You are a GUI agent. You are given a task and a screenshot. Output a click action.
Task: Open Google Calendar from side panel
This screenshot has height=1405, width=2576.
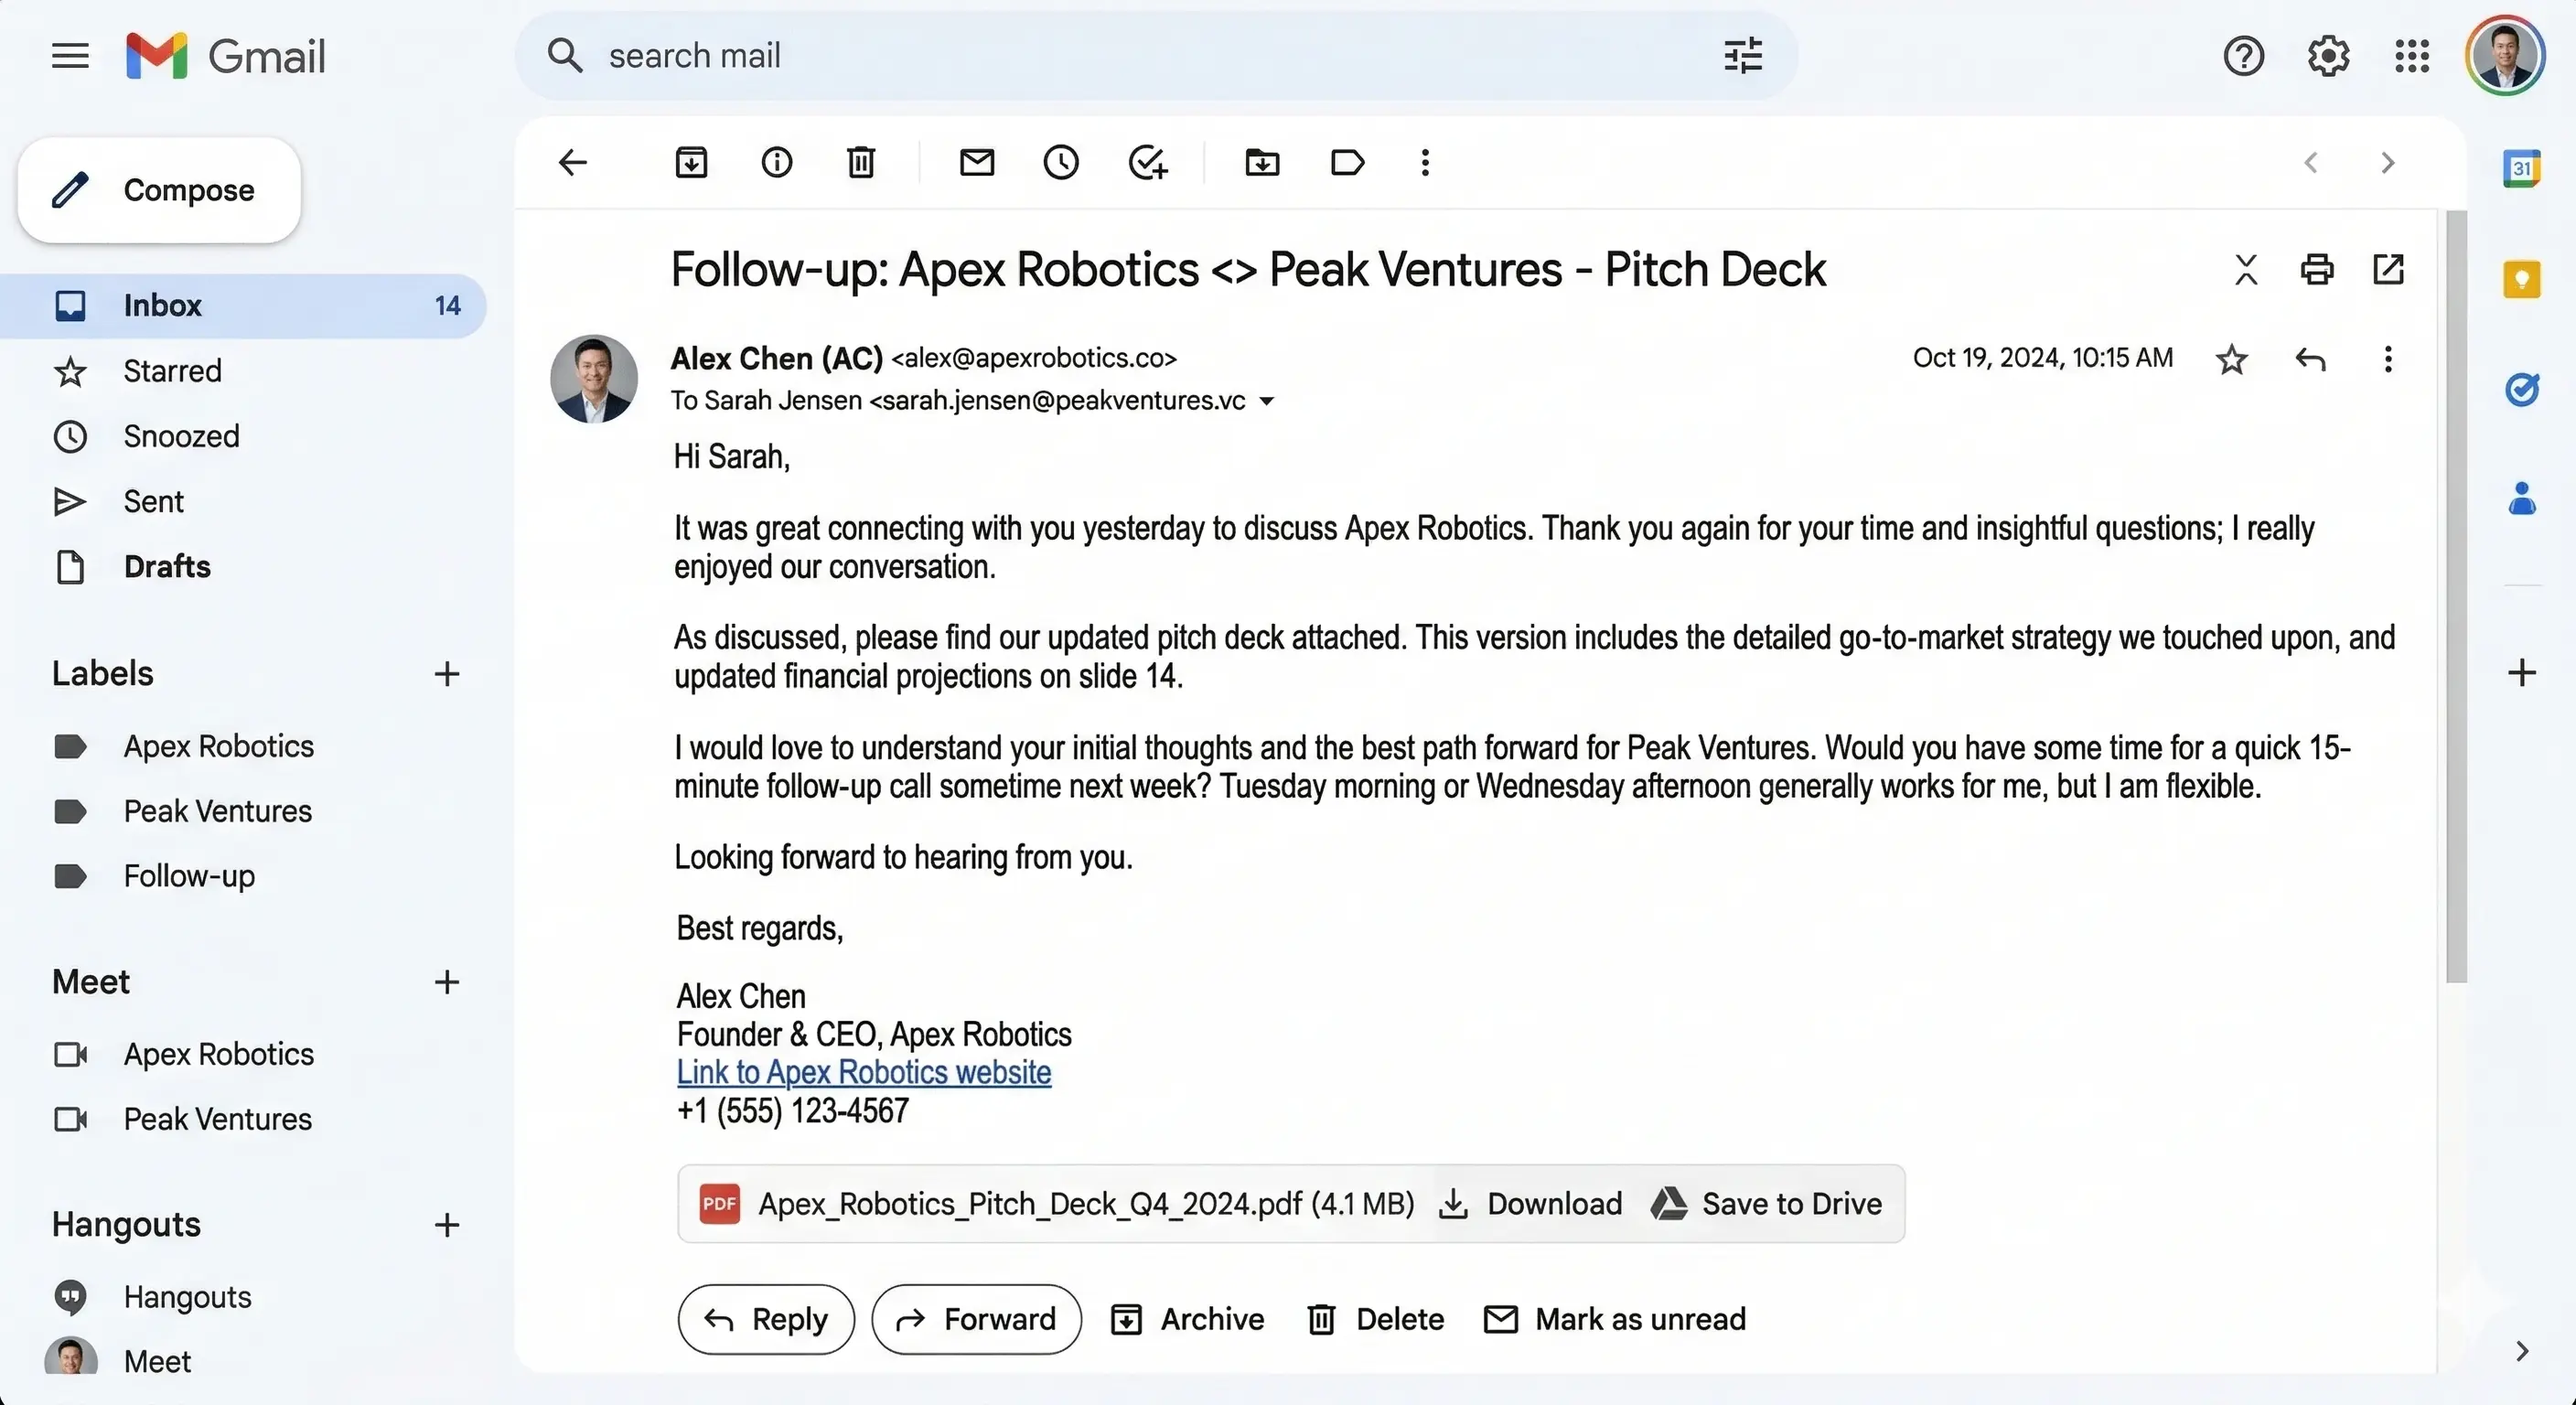point(2521,168)
